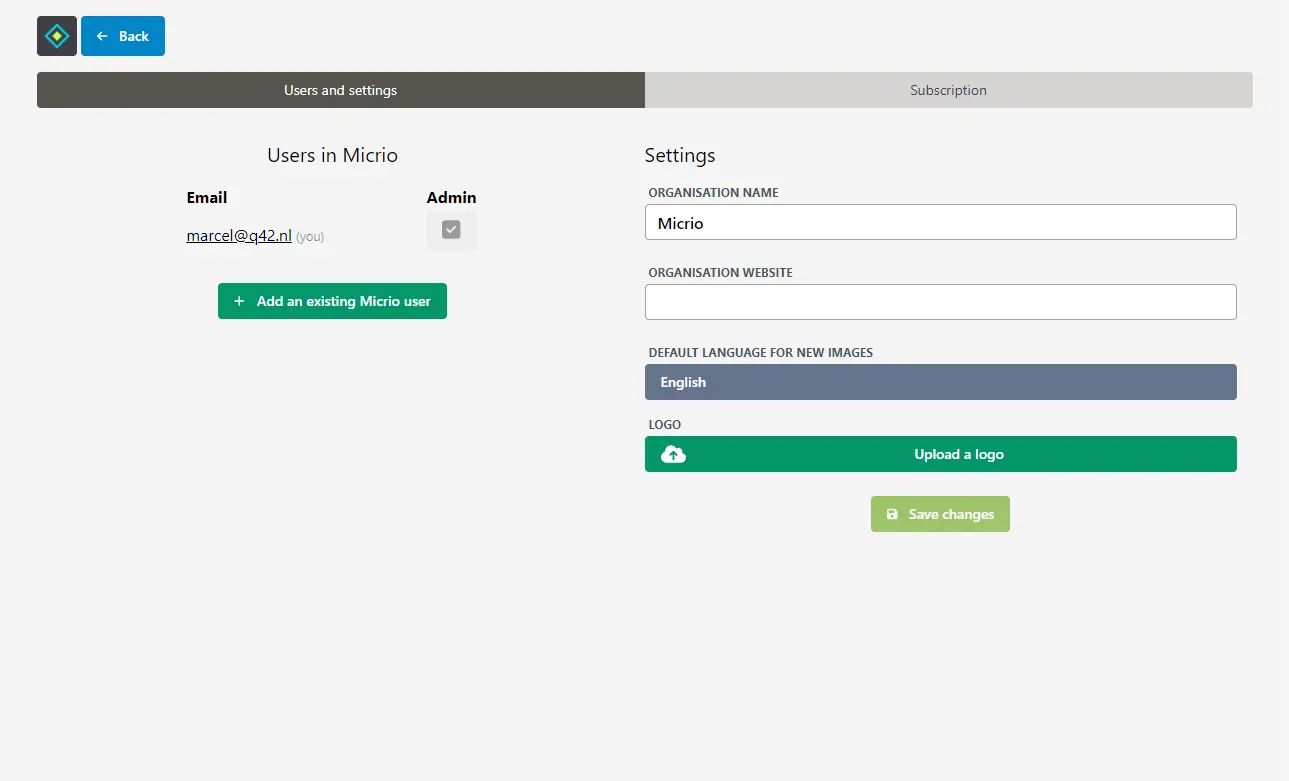Click the Back button
Image resolution: width=1289 pixels, height=781 pixels.
[123, 35]
